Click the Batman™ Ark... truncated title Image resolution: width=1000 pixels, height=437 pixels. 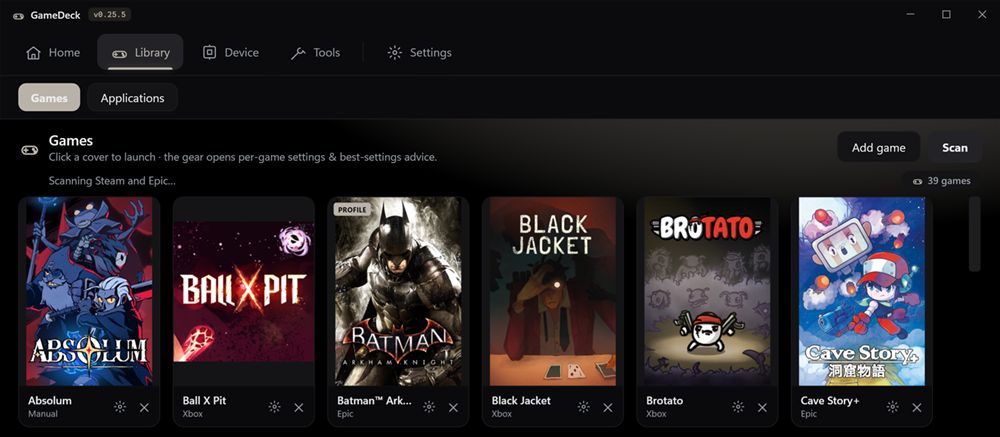374,401
